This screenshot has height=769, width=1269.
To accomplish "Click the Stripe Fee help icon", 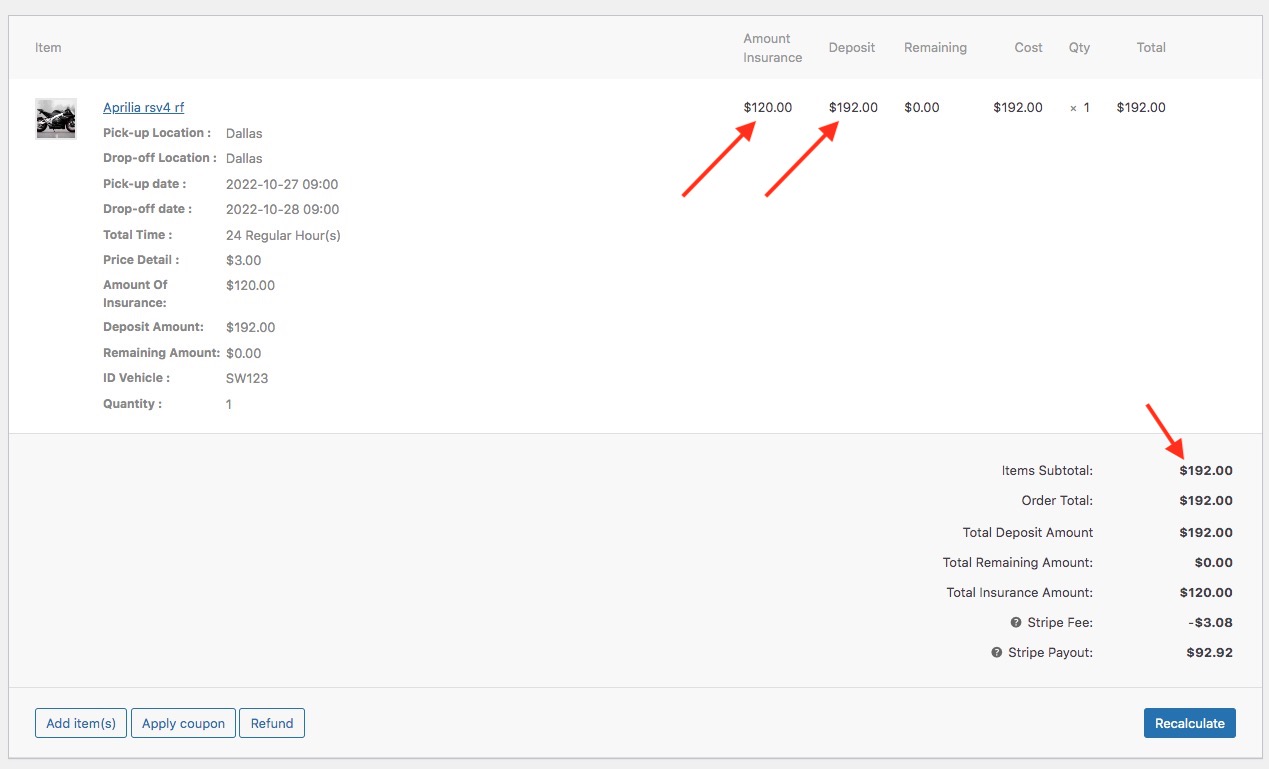I will coord(1017,623).
